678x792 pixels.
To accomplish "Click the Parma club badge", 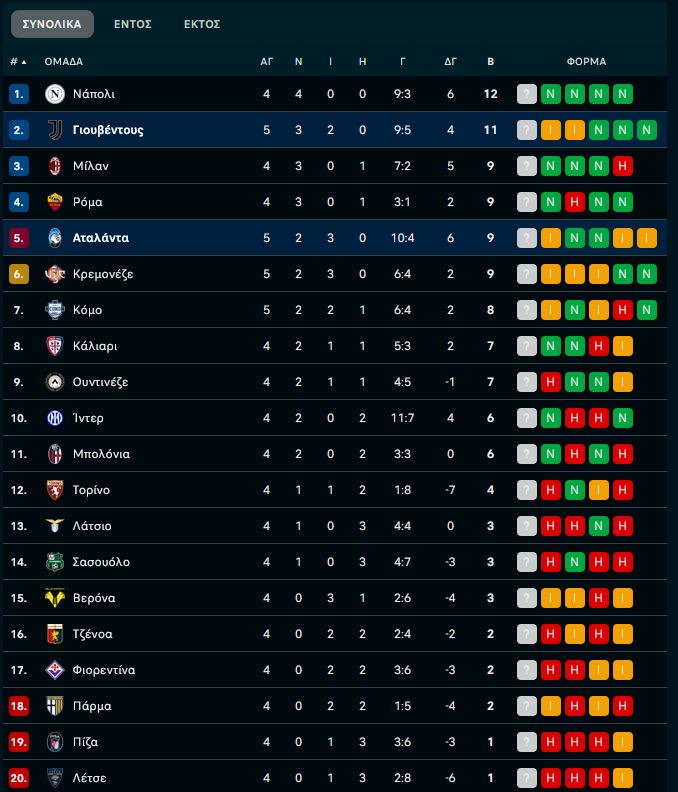I will pyautogui.click(x=55, y=706).
